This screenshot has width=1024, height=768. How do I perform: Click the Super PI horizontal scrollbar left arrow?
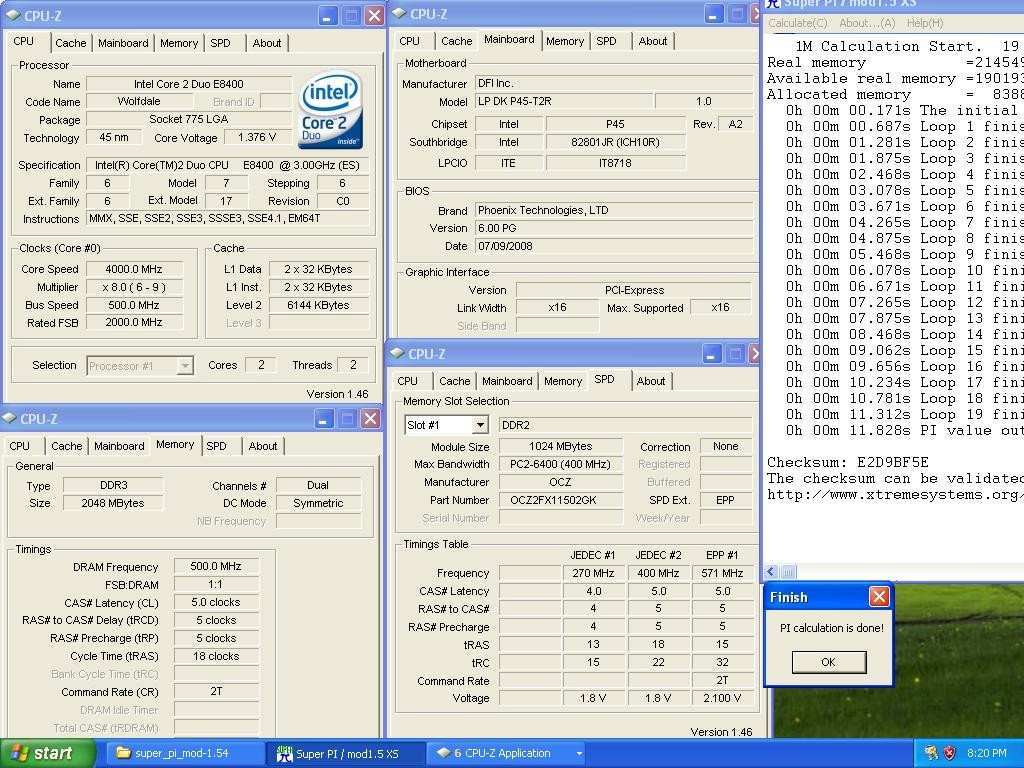point(771,572)
